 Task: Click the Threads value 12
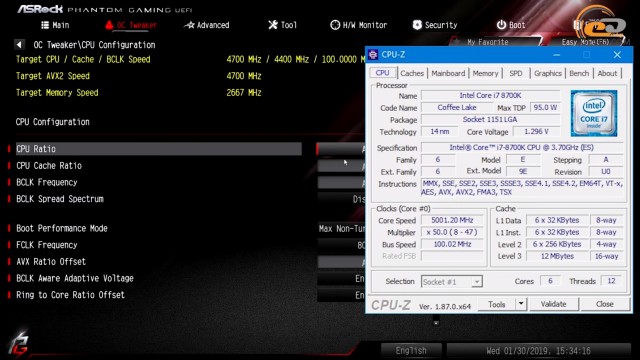coord(611,281)
